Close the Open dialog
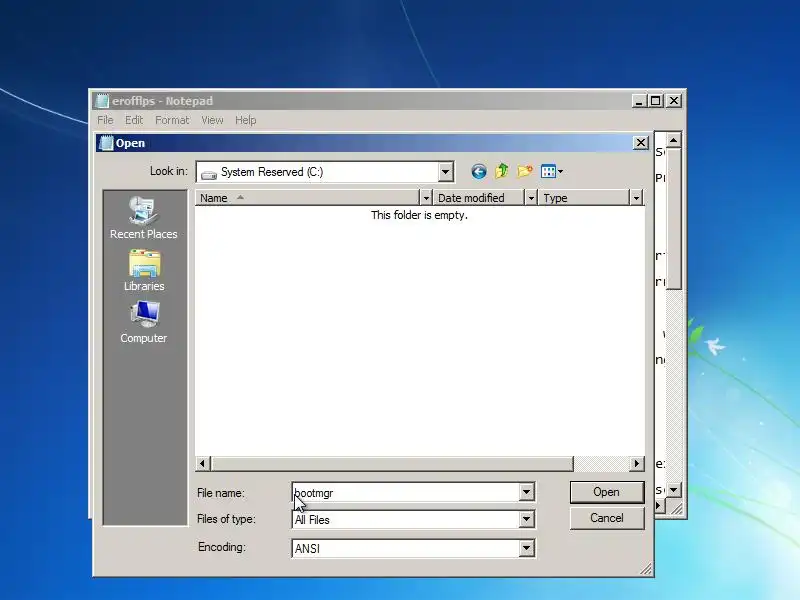The image size is (800, 600). [x=640, y=143]
